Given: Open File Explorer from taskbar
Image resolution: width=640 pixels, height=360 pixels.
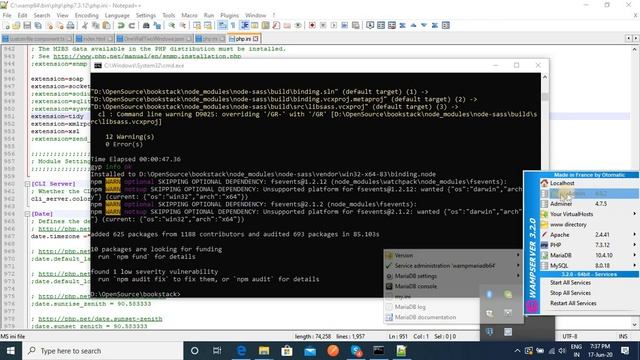Looking at the screenshot, I should (x=264, y=351).
